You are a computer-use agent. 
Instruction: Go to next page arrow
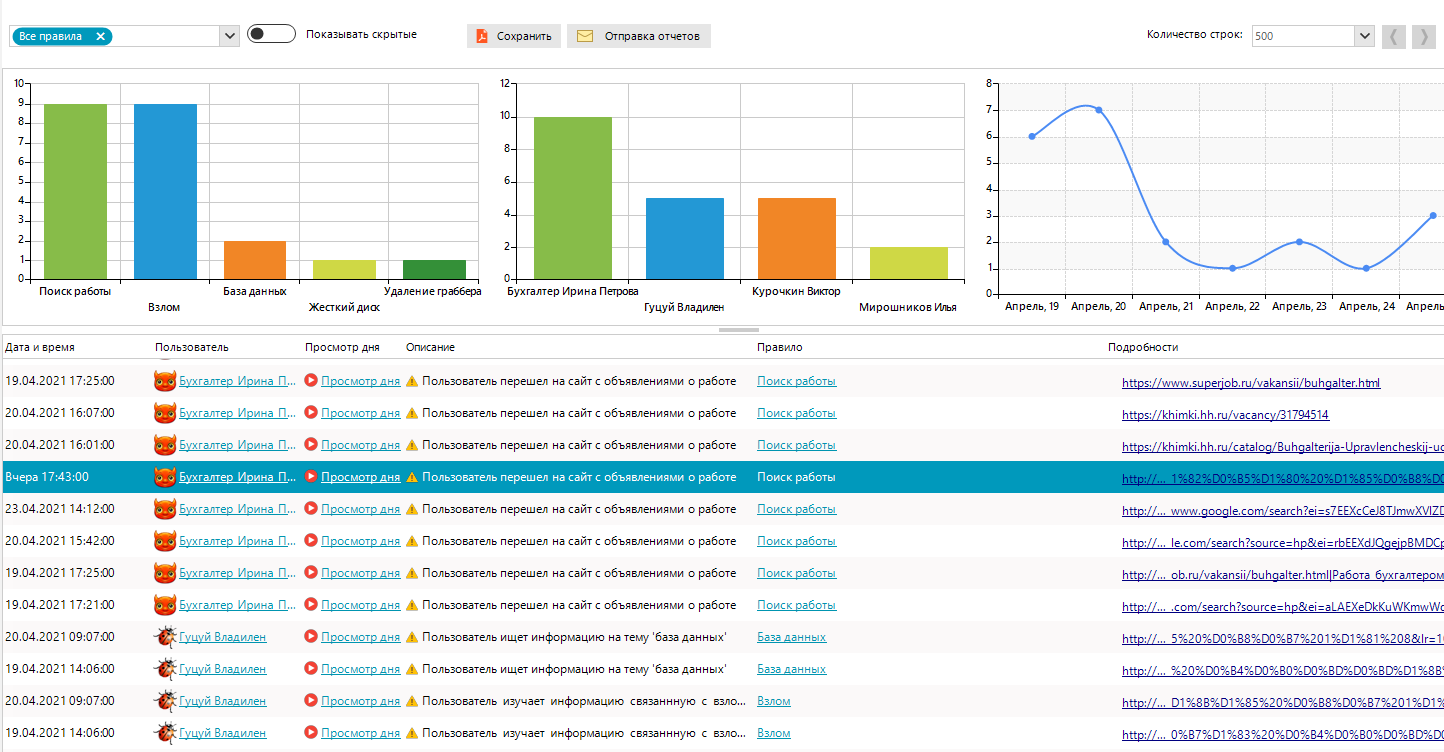point(1423,36)
